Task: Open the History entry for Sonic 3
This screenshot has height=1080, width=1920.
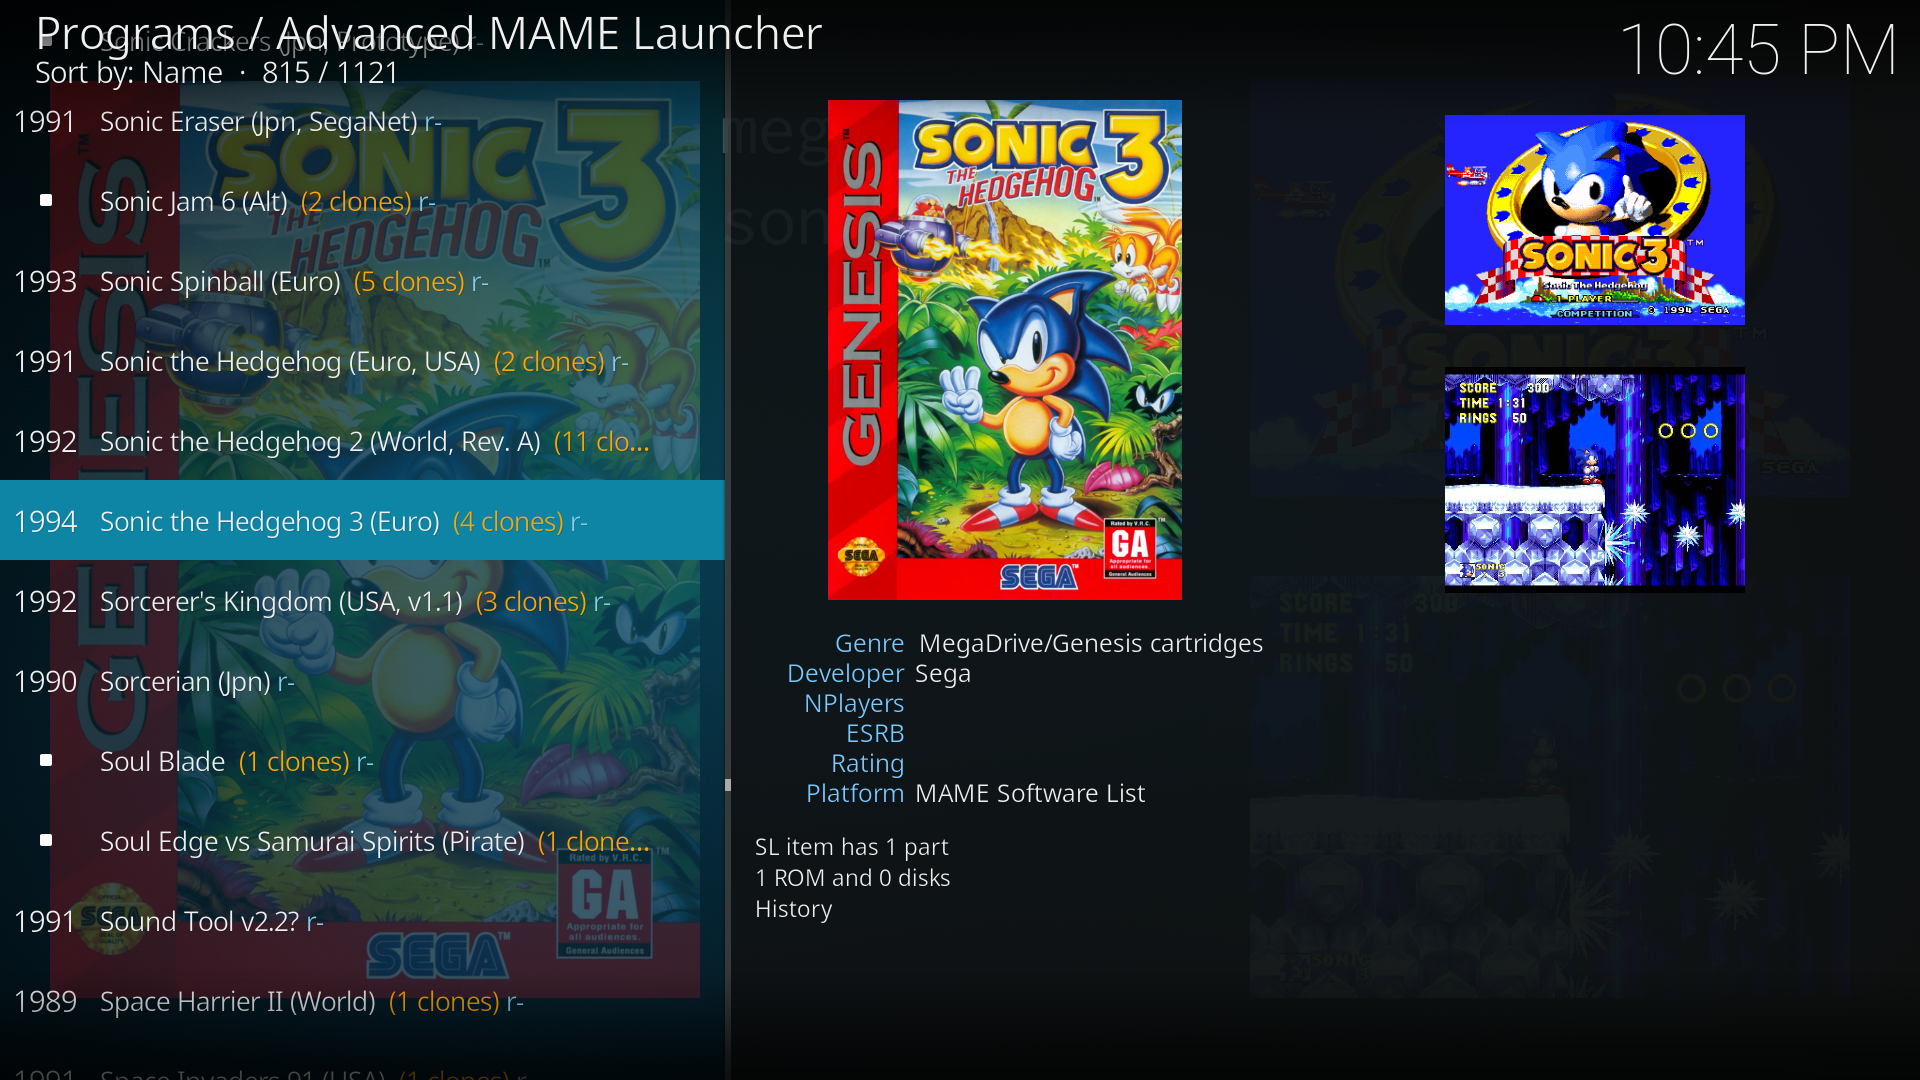Action: [793, 908]
